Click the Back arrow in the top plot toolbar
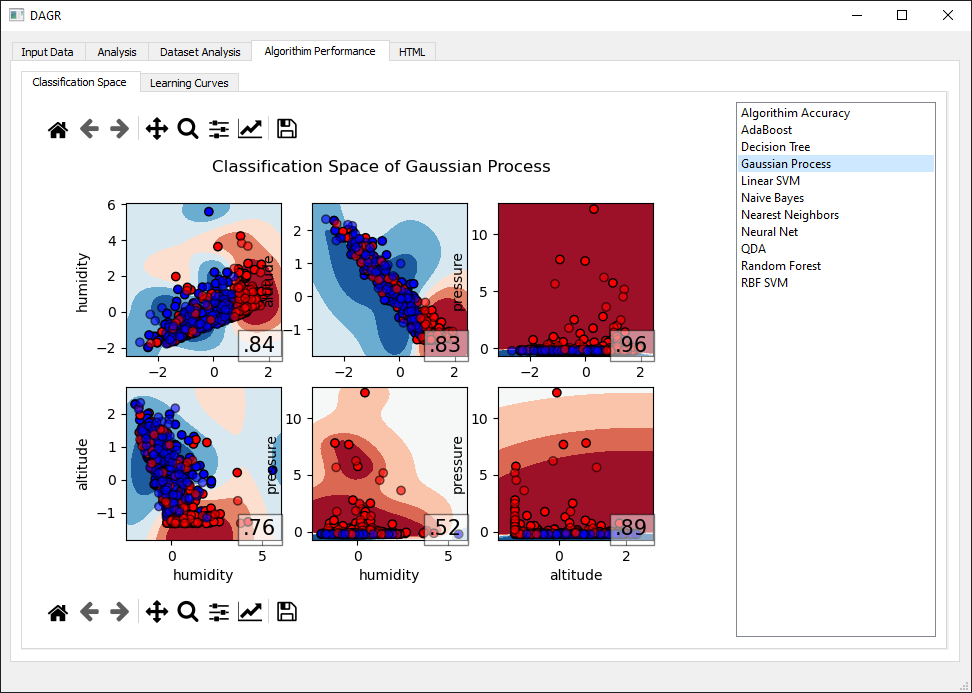The height and width of the screenshot is (693, 972). pos(89,129)
